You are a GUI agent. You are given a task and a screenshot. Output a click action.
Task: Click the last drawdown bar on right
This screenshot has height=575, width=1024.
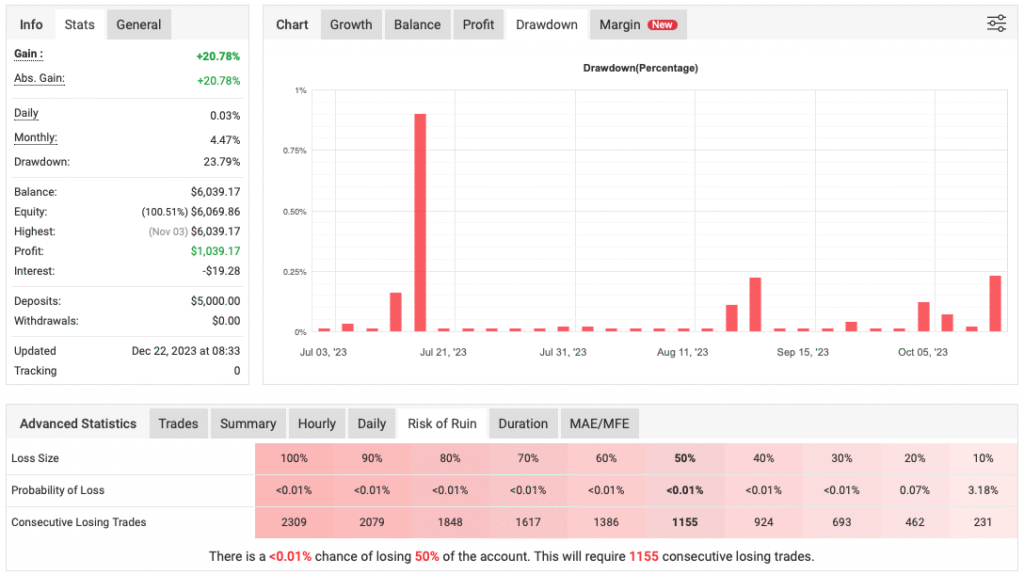(995, 303)
